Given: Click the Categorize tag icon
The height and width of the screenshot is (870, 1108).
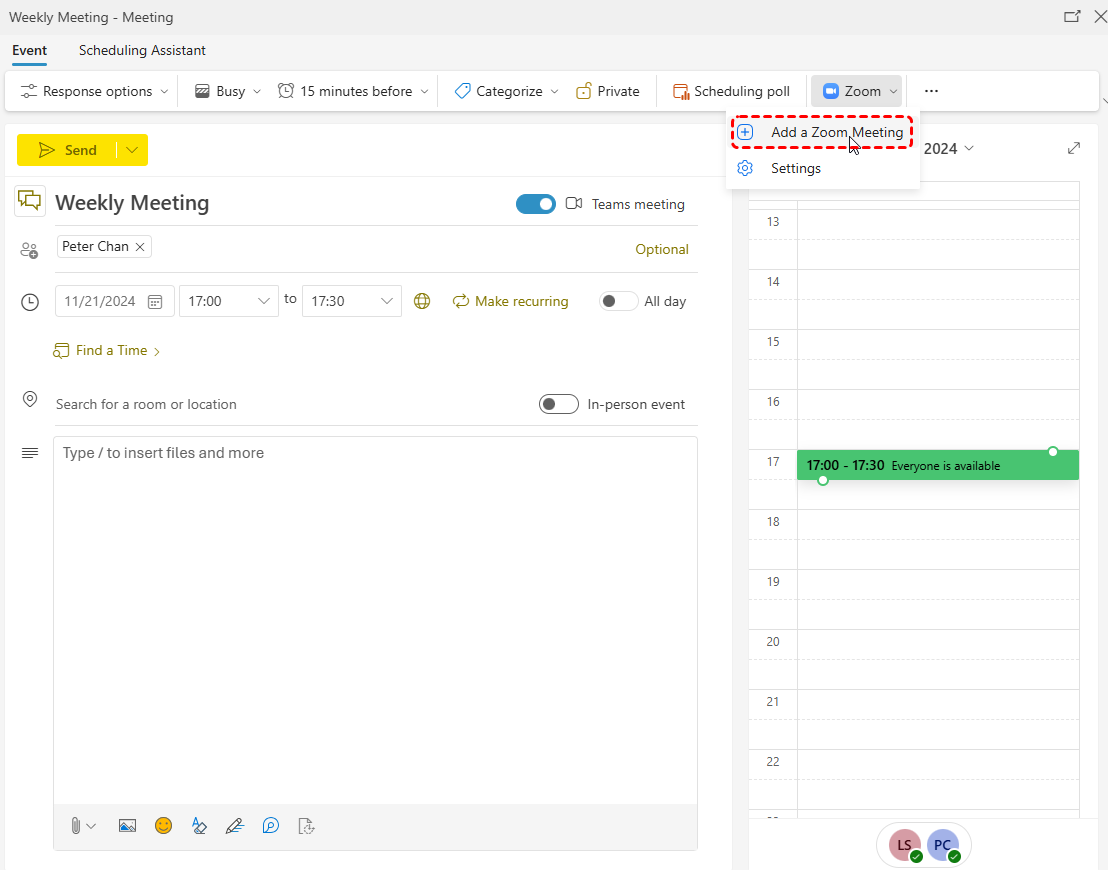Looking at the screenshot, I should click(462, 91).
